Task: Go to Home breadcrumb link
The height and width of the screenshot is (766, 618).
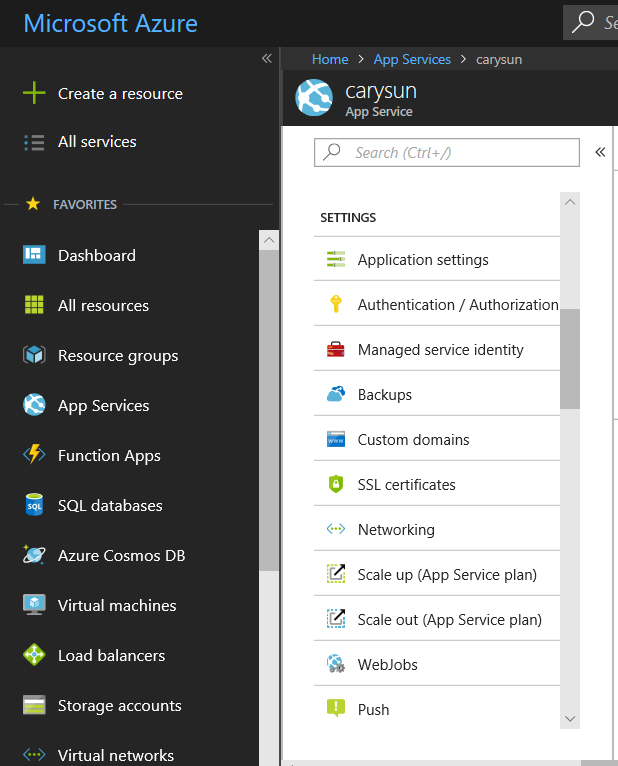Action: [x=330, y=59]
